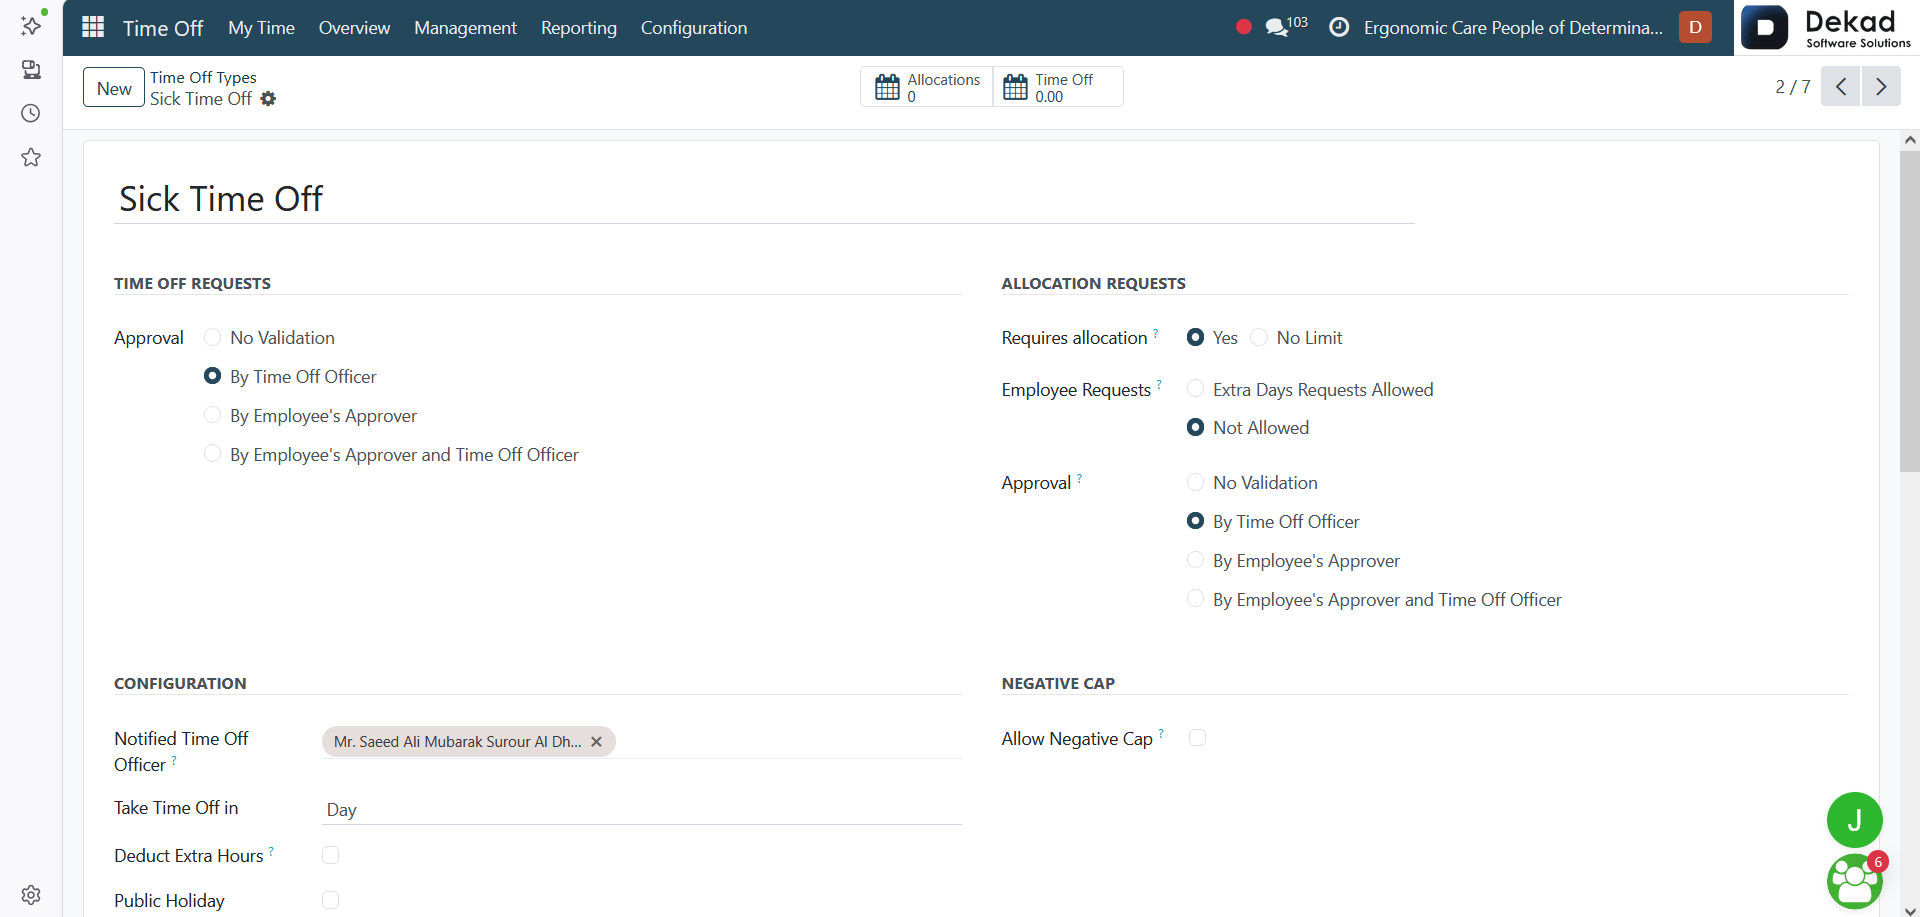The width and height of the screenshot is (1920, 917).
Task: Show help tooltip for Allow Negative Cap
Action: click(1161, 733)
